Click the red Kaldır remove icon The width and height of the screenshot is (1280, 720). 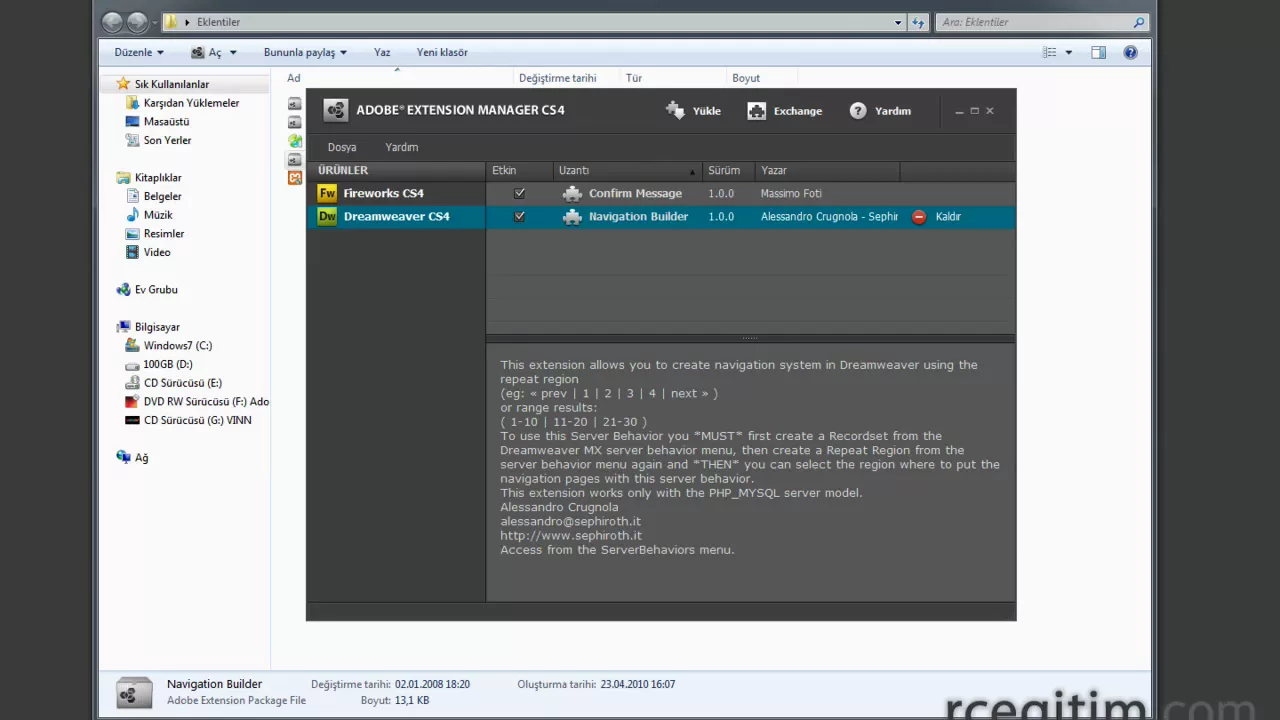[919, 216]
